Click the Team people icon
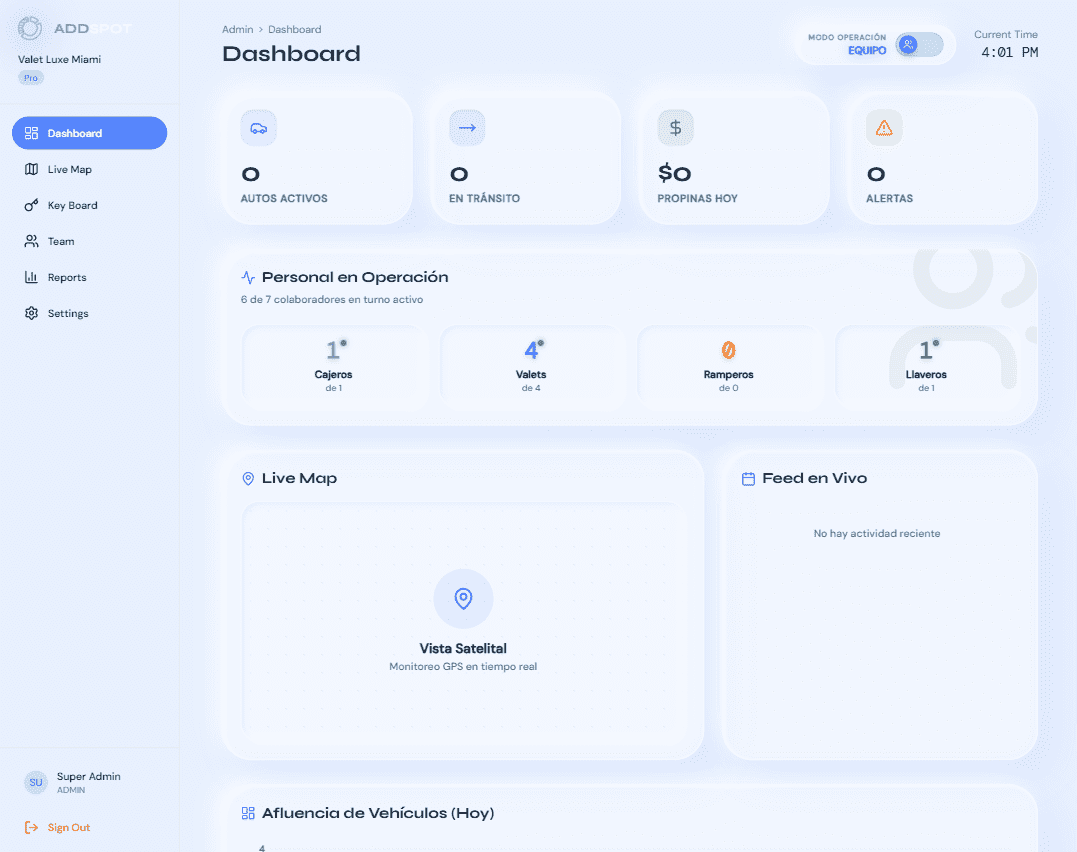The height and width of the screenshot is (852, 1077). (31, 241)
